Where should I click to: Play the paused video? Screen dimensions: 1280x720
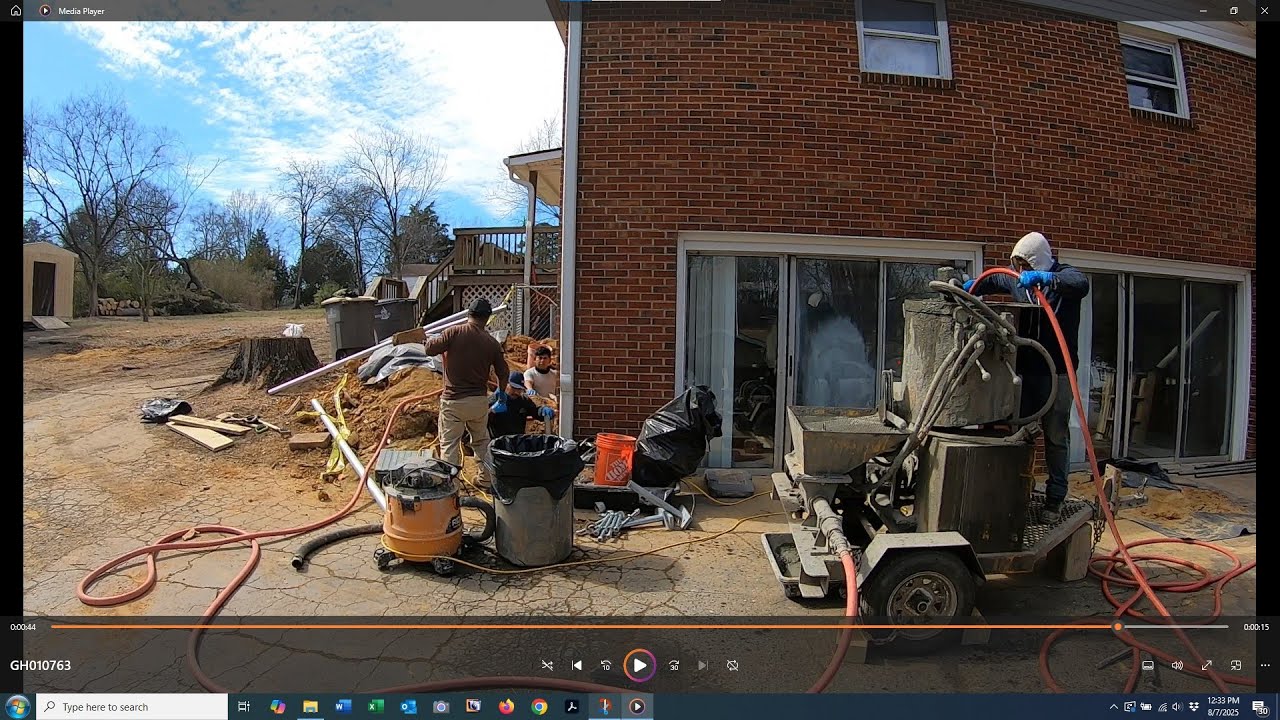pos(640,665)
